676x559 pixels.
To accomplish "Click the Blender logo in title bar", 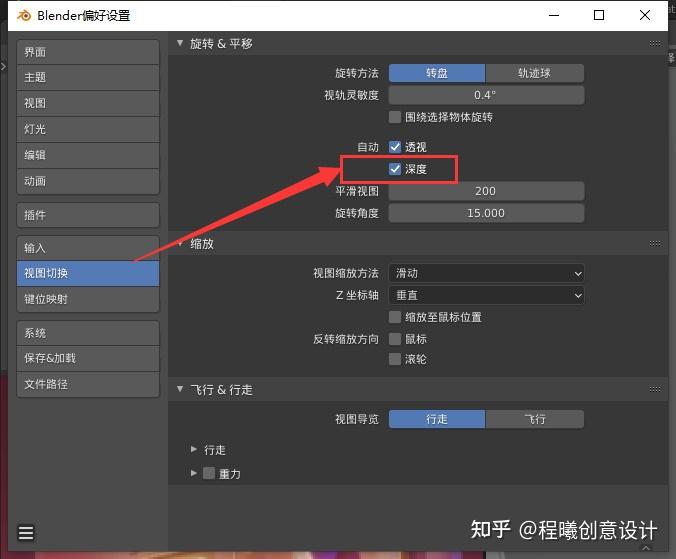I will [x=24, y=16].
